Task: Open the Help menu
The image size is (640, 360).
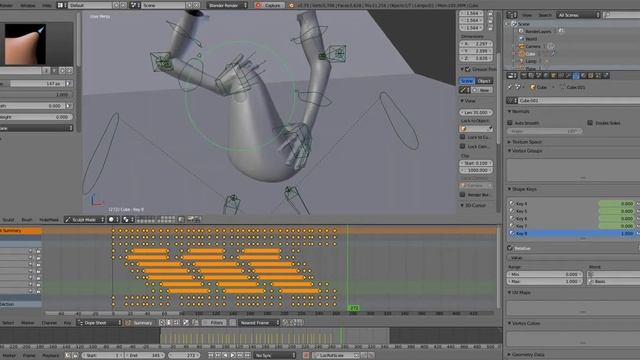Action: point(47,6)
